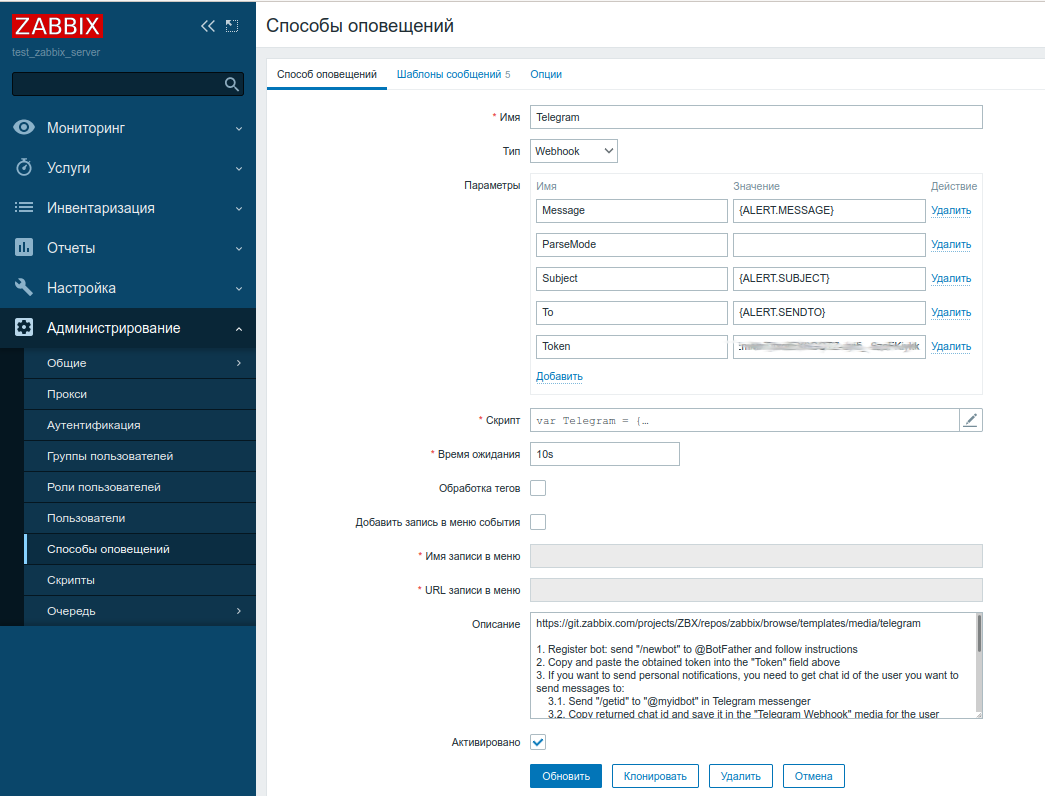
Task: Open Пользователи in the sidebar
Action: pos(140,518)
